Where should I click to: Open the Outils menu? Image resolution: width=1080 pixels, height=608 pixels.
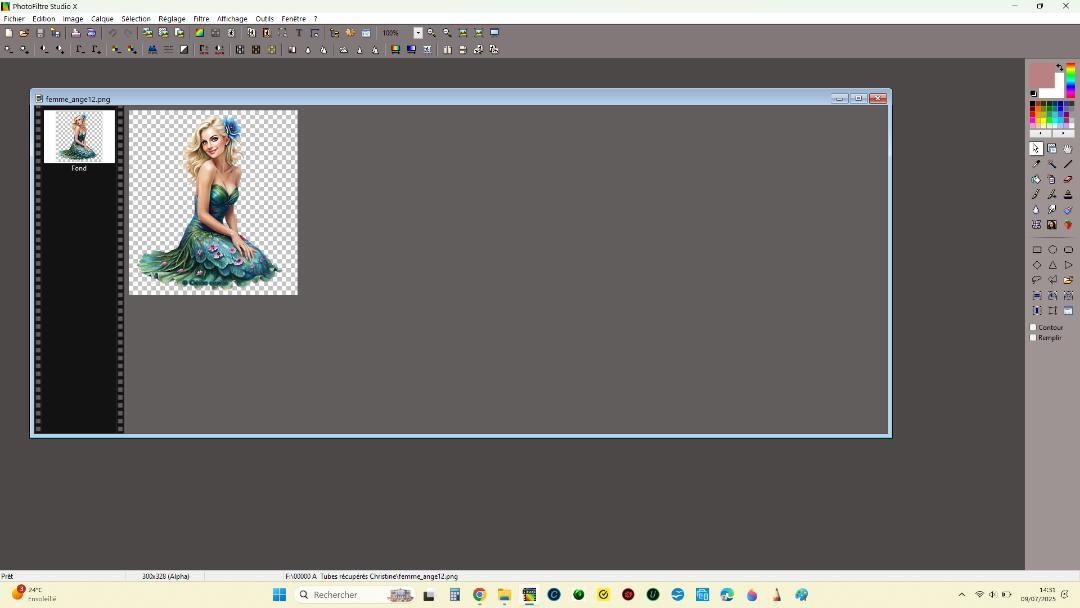click(x=264, y=19)
